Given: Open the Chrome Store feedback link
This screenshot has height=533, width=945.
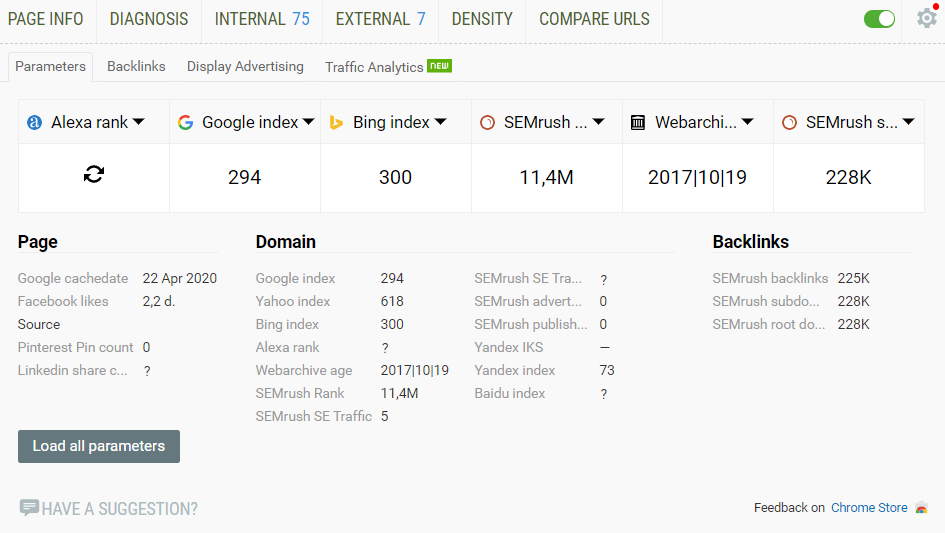Looking at the screenshot, I should point(869,508).
